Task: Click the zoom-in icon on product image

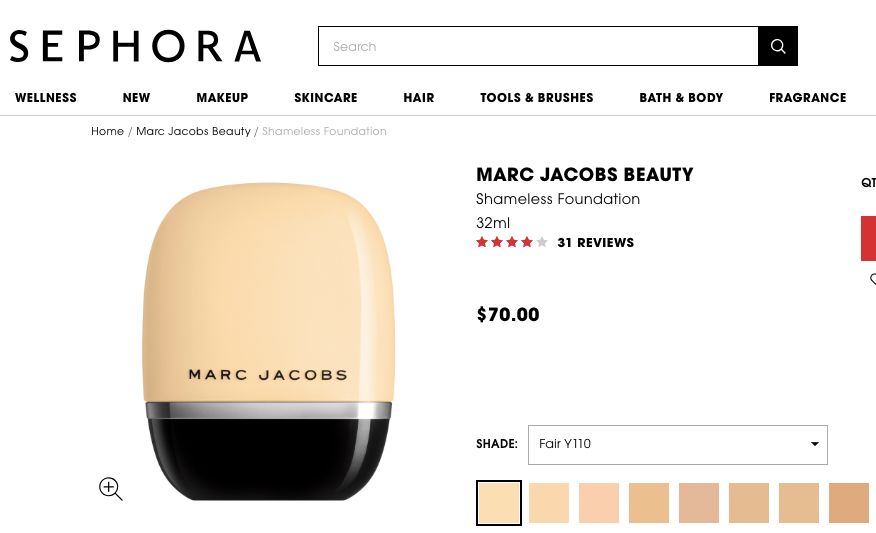Action: [111, 489]
